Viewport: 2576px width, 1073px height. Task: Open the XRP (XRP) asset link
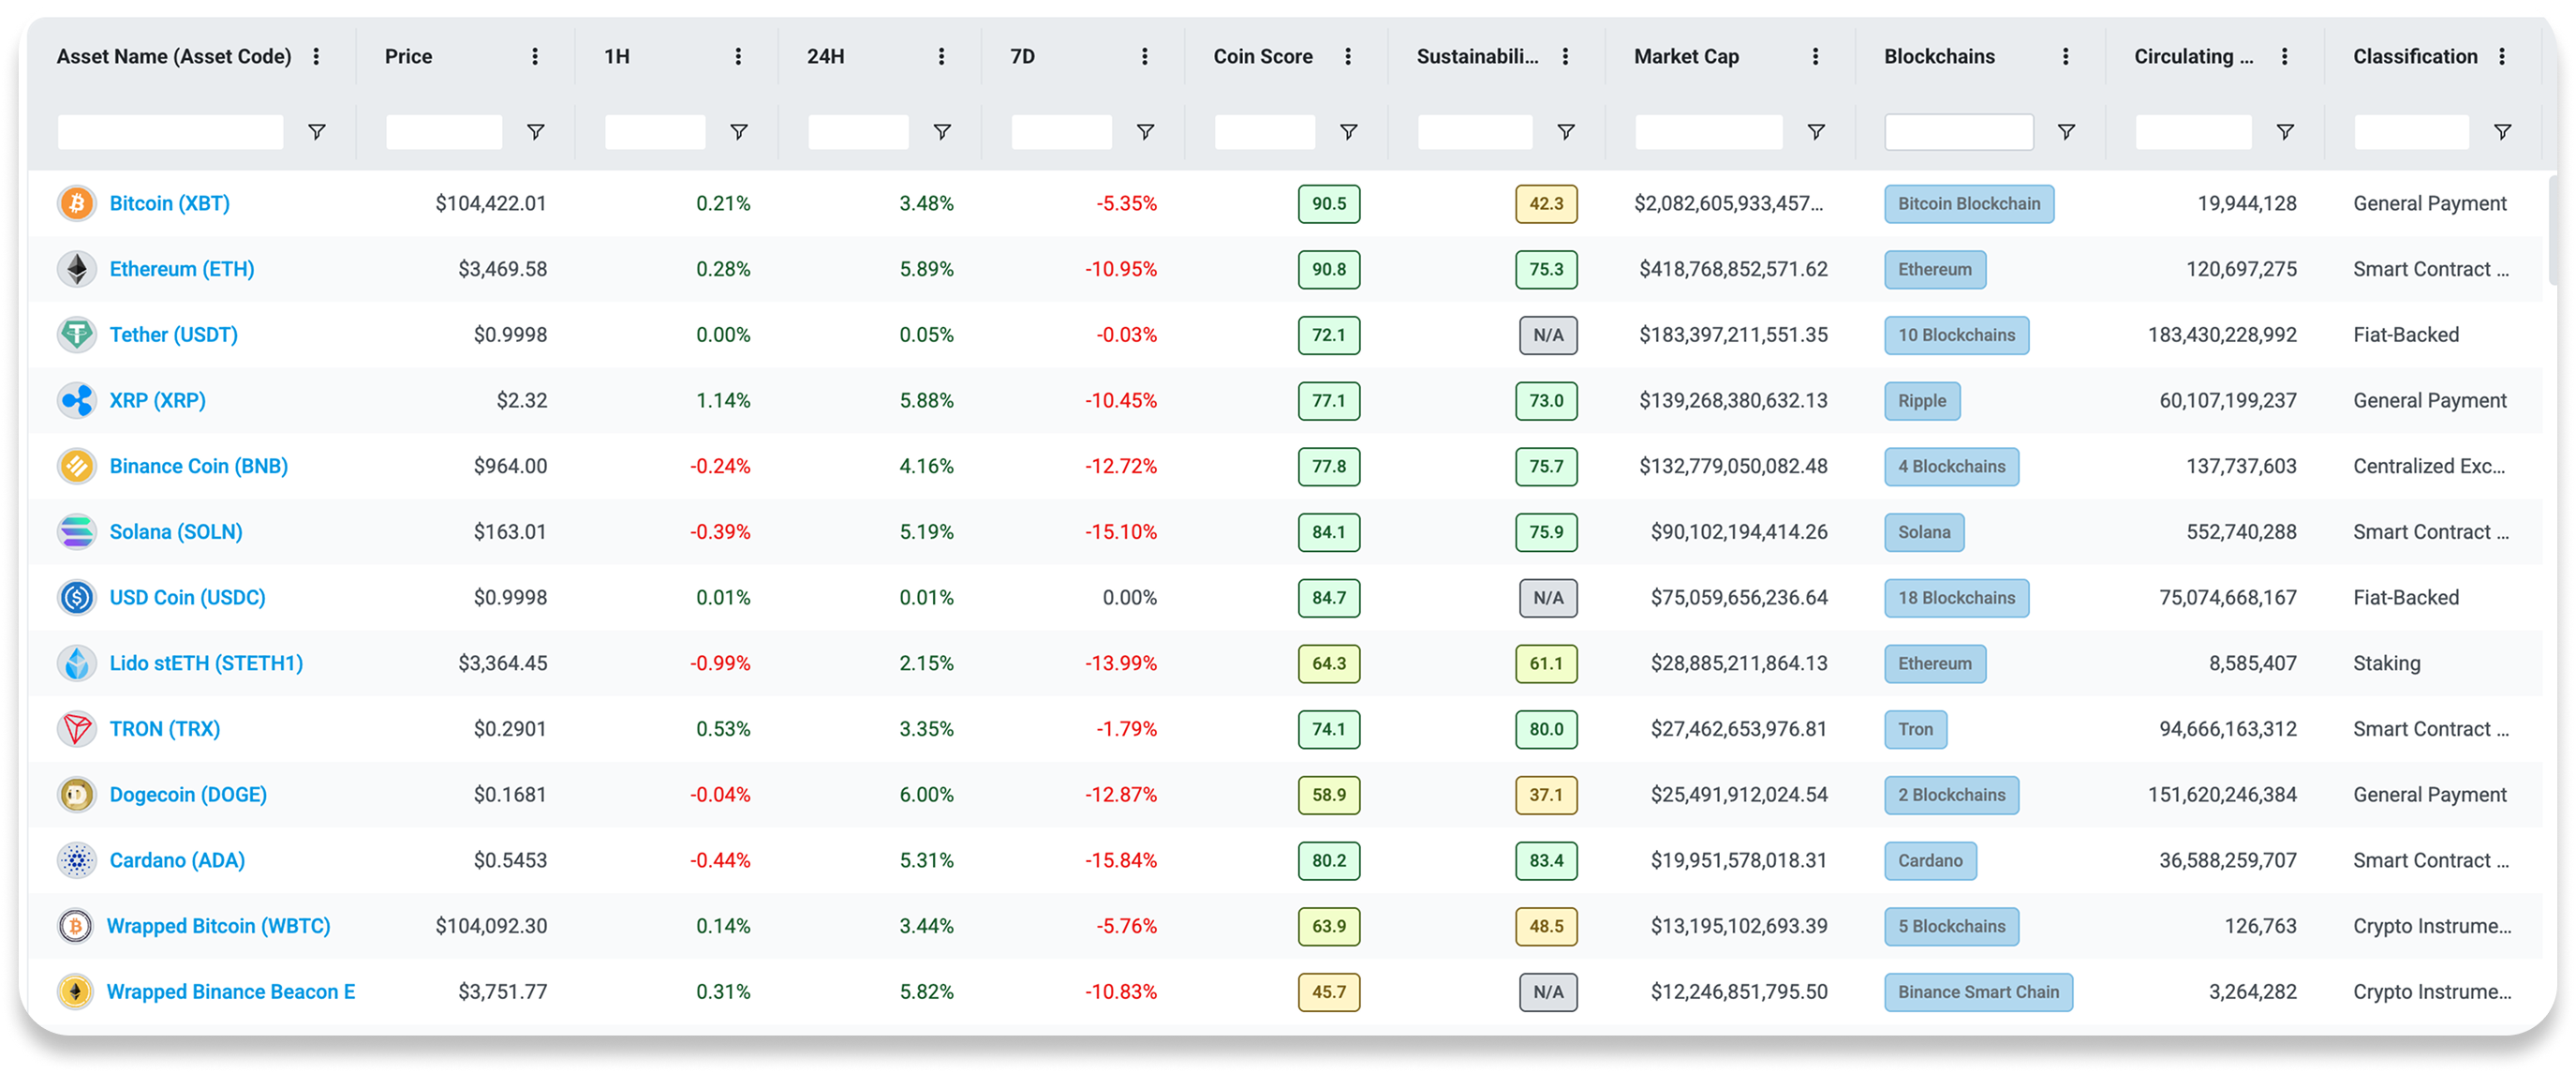point(158,401)
